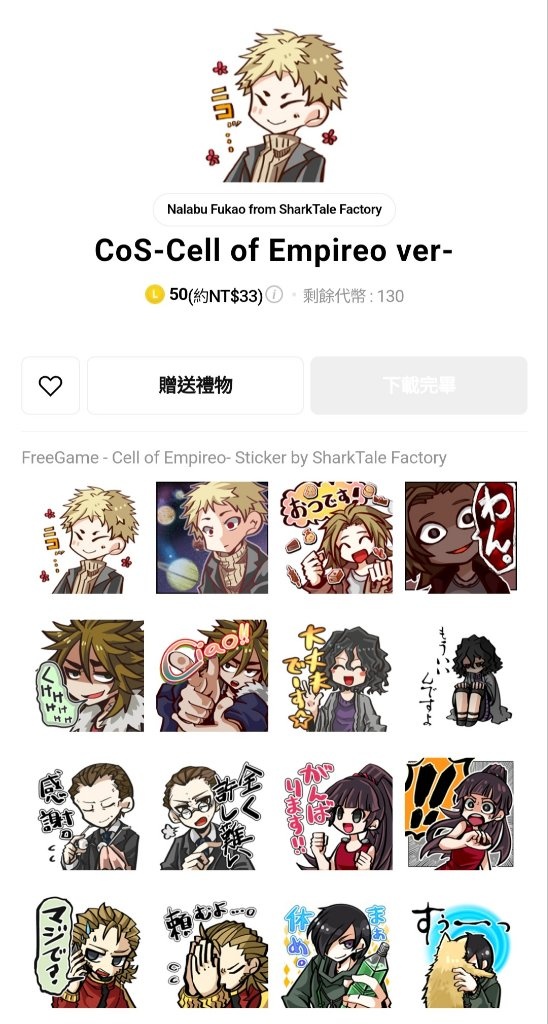Image resolution: width=548 pixels, height=1024 pixels.
Task: Select the 感謝 bowing man sticker
Action: pyautogui.click(x=88, y=814)
